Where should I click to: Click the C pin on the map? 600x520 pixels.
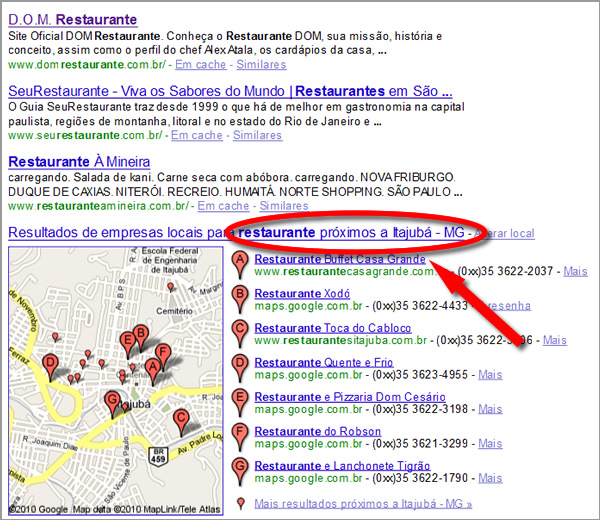pyautogui.click(x=180, y=419)
